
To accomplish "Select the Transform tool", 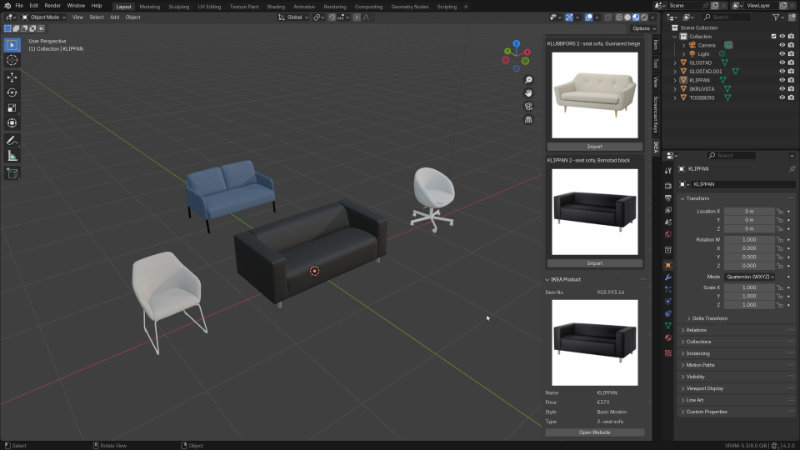I will (x=12, y=123).
